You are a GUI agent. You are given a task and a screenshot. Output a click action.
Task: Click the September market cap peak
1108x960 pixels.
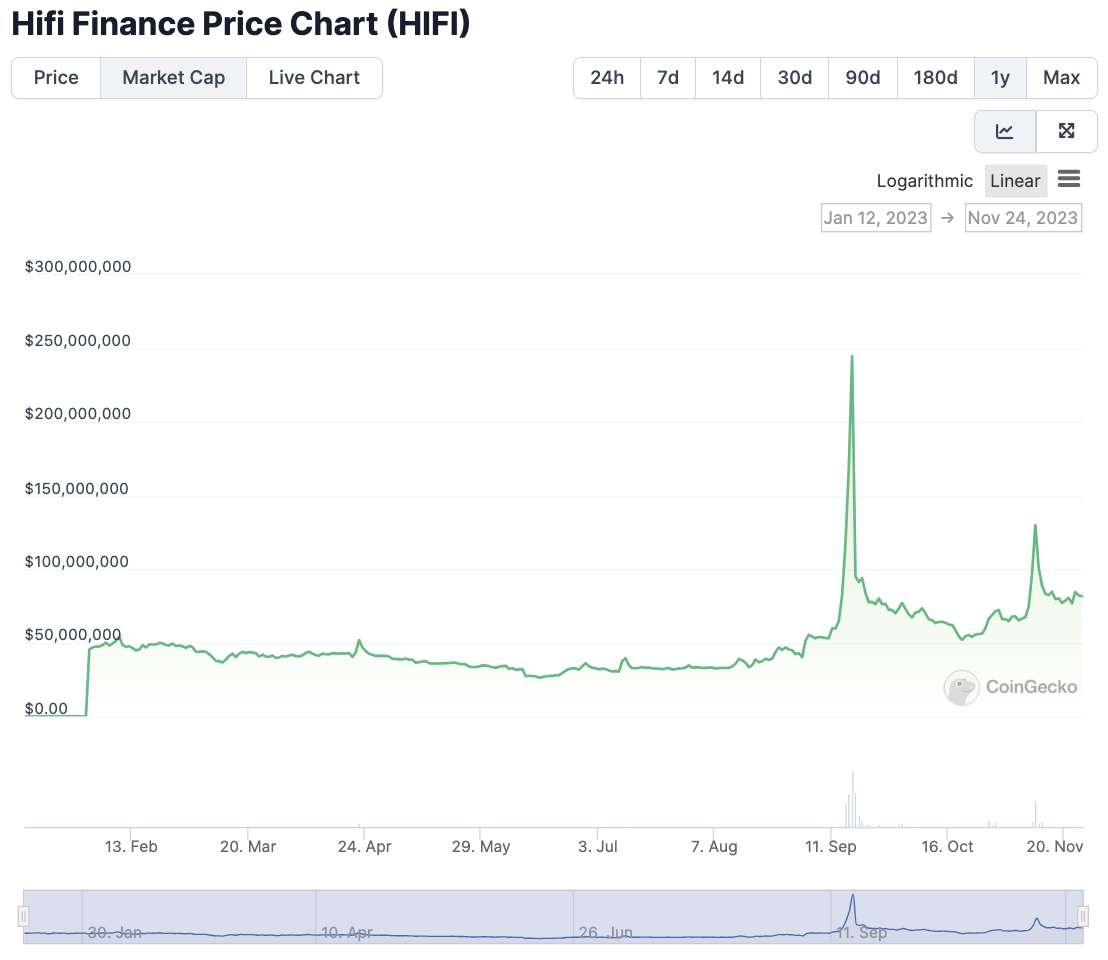click(x=851, y=357)
